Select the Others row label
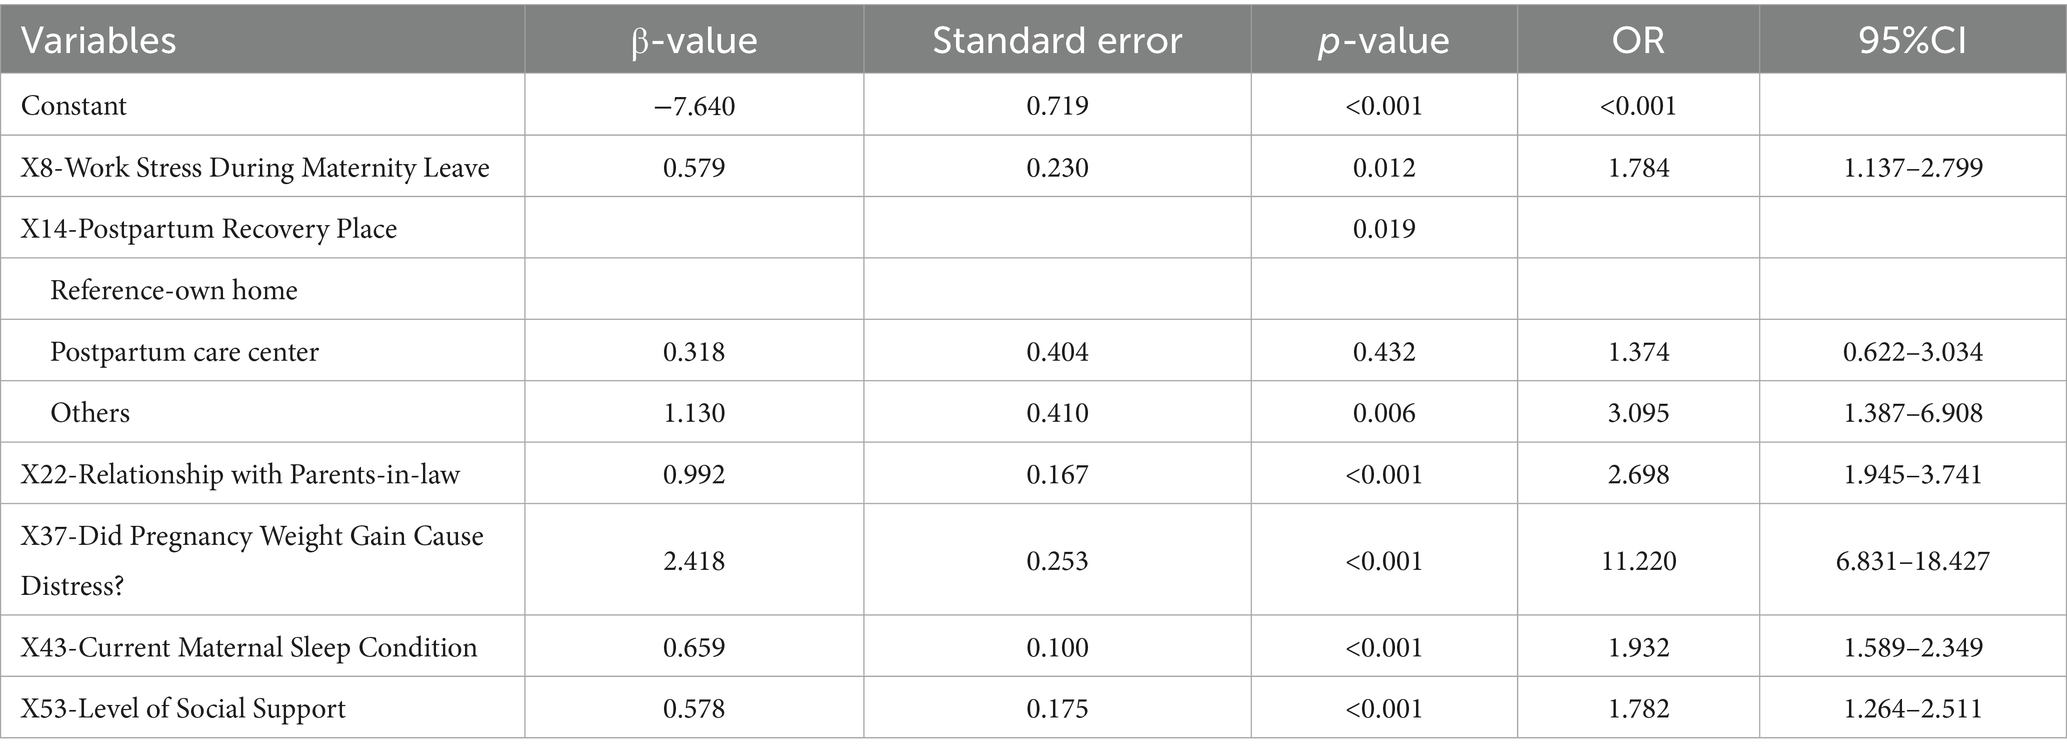 pos(90,413)
